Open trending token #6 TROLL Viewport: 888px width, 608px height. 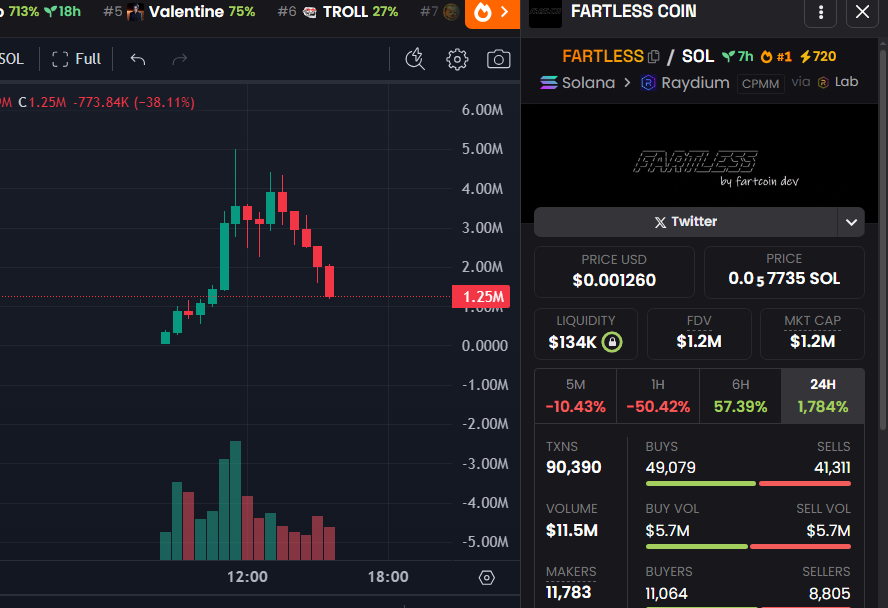pyautogui.click(x=338, y=11)
